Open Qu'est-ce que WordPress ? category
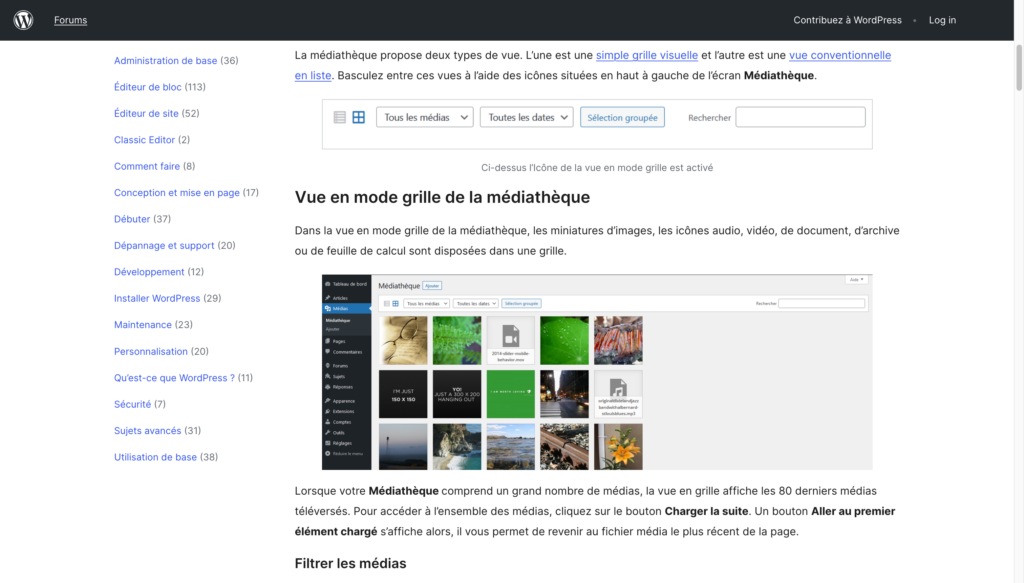1024x583 pixels. (x=174, y=378)
